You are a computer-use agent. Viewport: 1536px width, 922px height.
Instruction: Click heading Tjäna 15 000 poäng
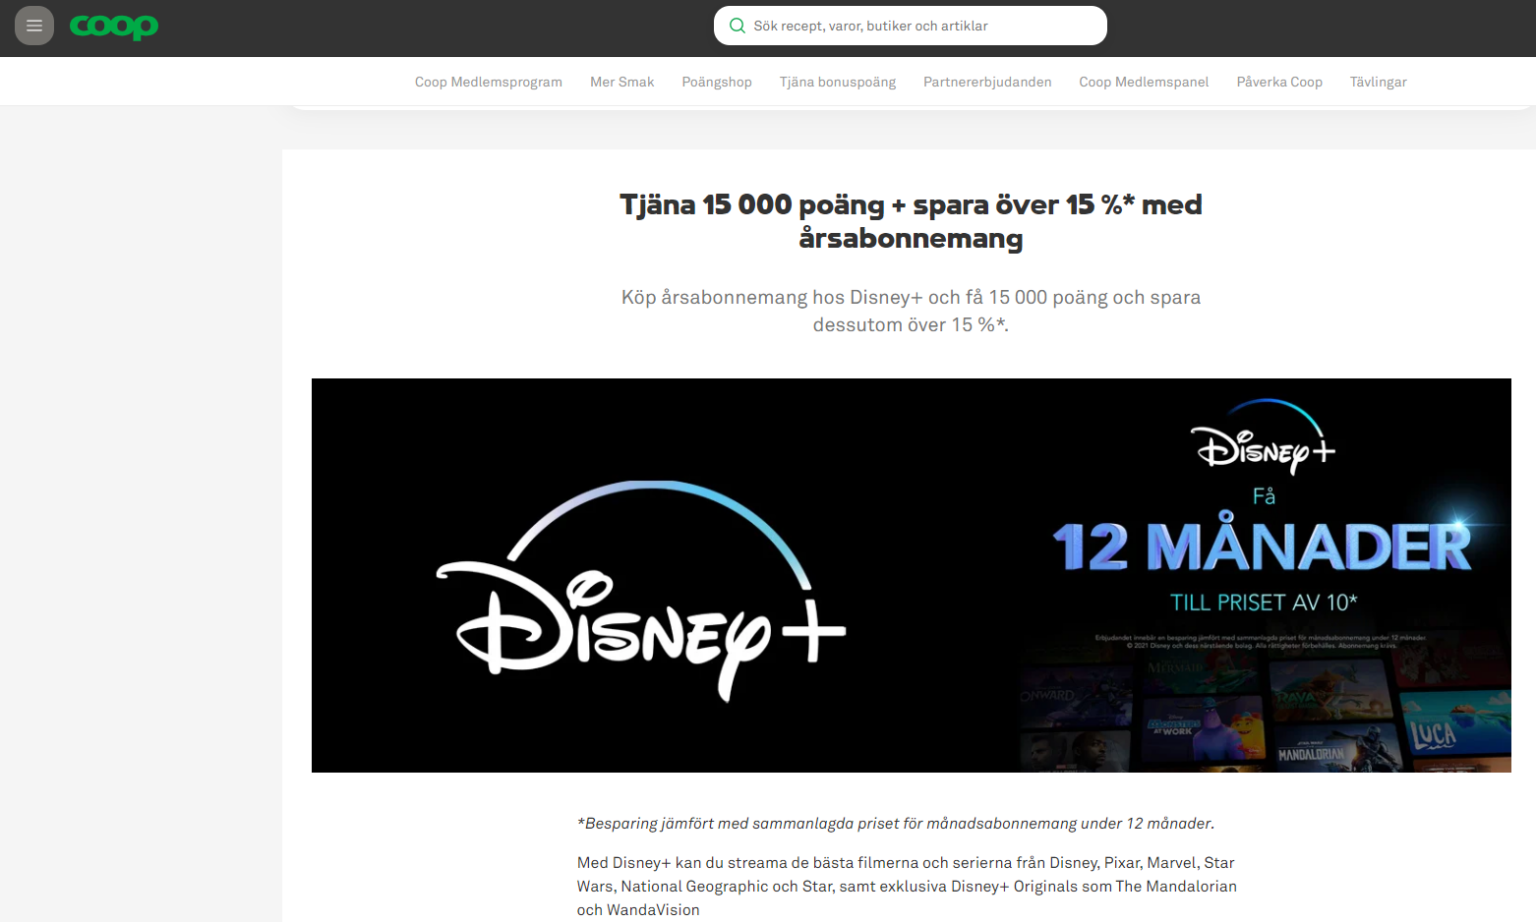tap(911, 221)
